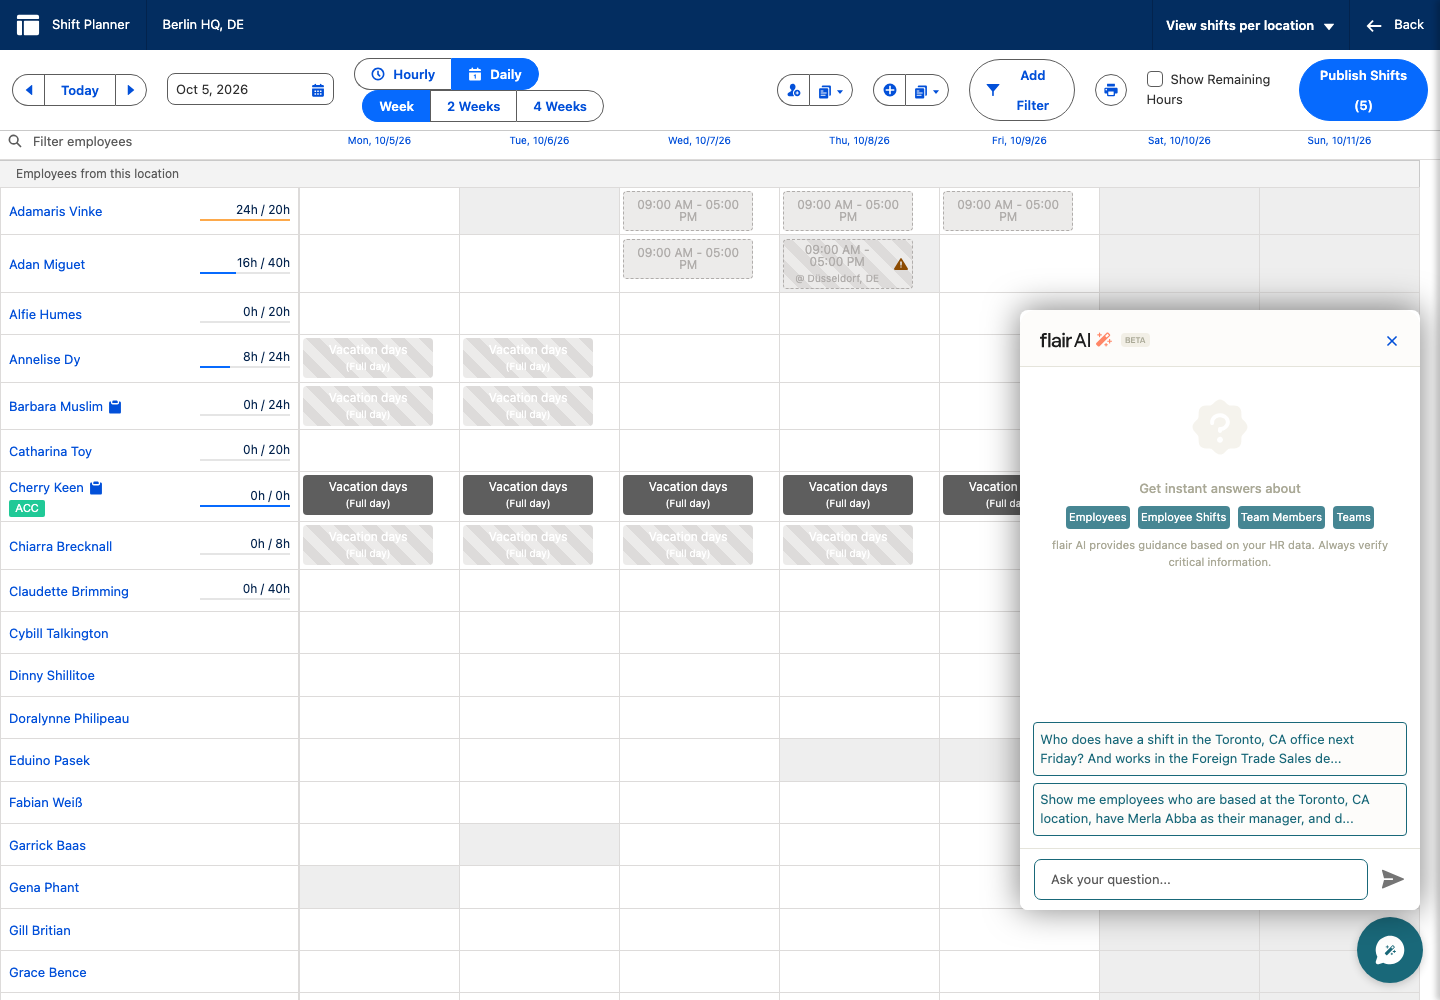Select the 4 Weeks tab
This screenshot has width=1440, height=1000.
point(560,106)
